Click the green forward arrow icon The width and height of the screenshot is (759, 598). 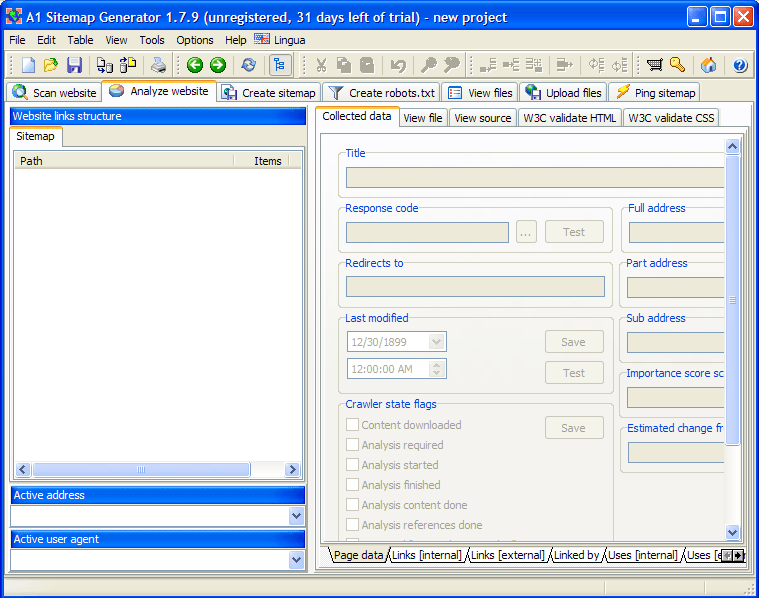(x=218, y=65)
